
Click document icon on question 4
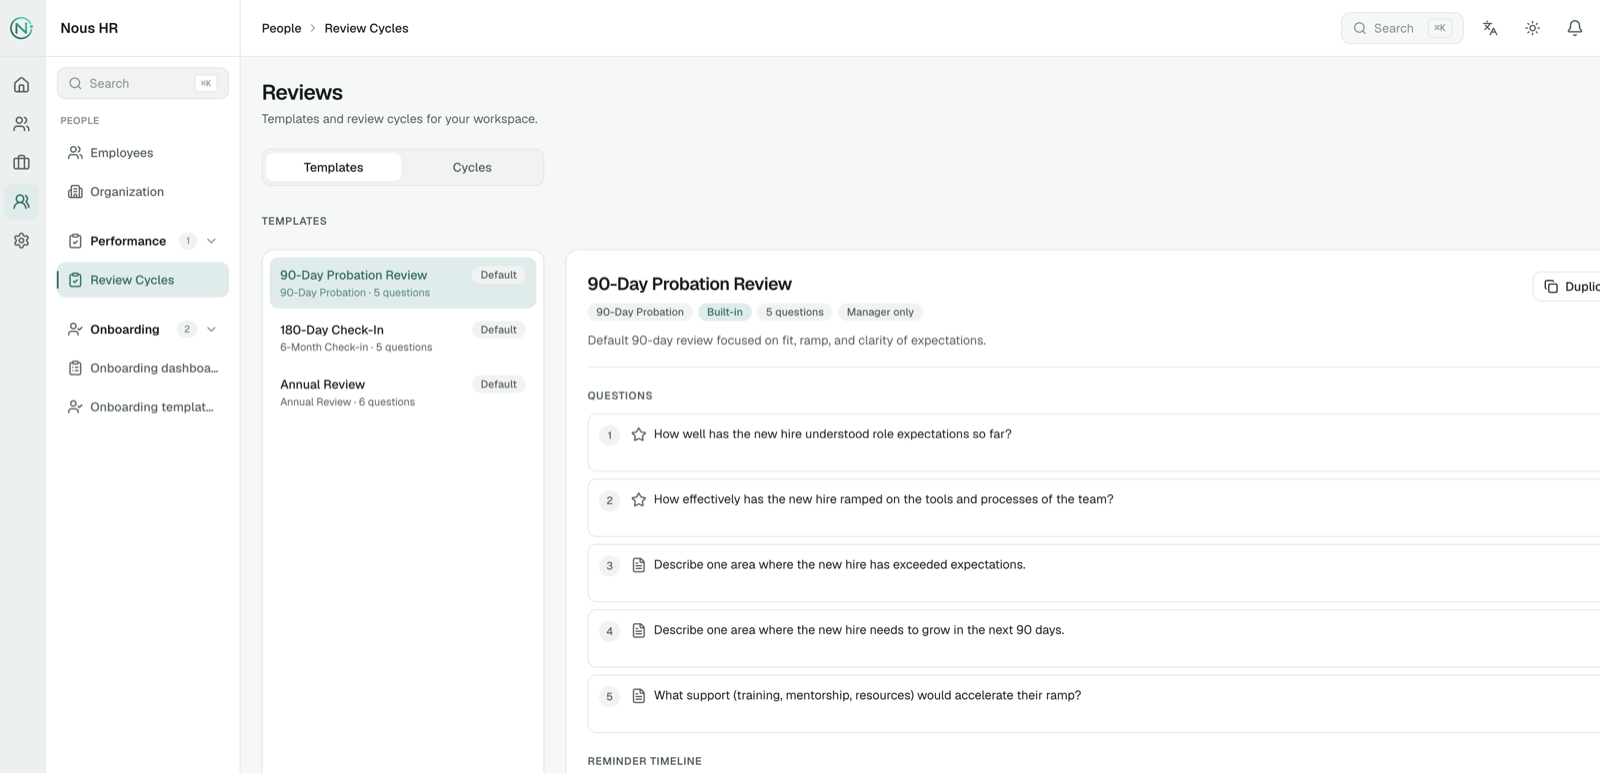(639, 630)
